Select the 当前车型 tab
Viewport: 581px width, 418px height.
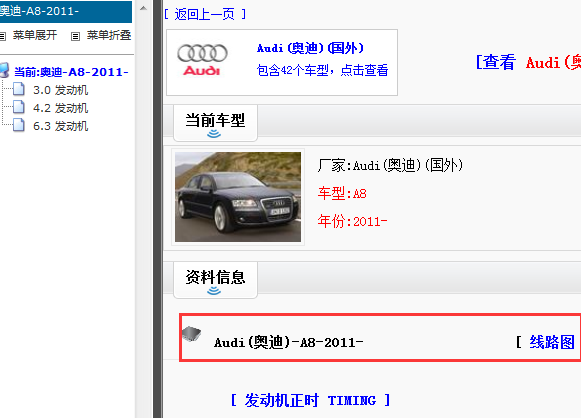tap(215, 123)
